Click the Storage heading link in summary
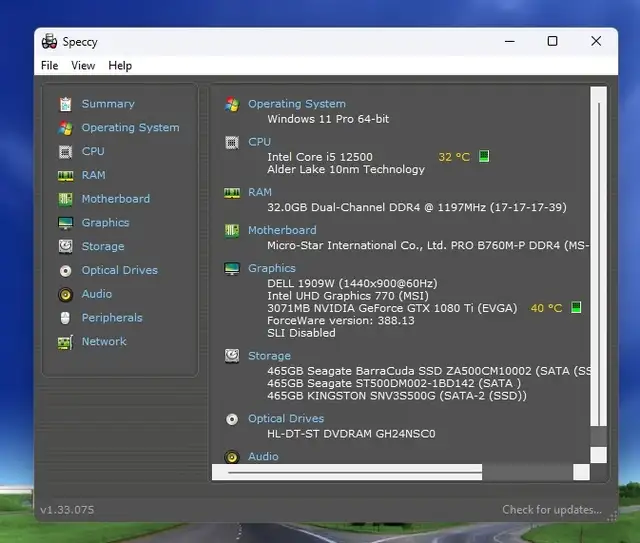Viewport: 640px width, 543px height. click(x=269, y=356)
